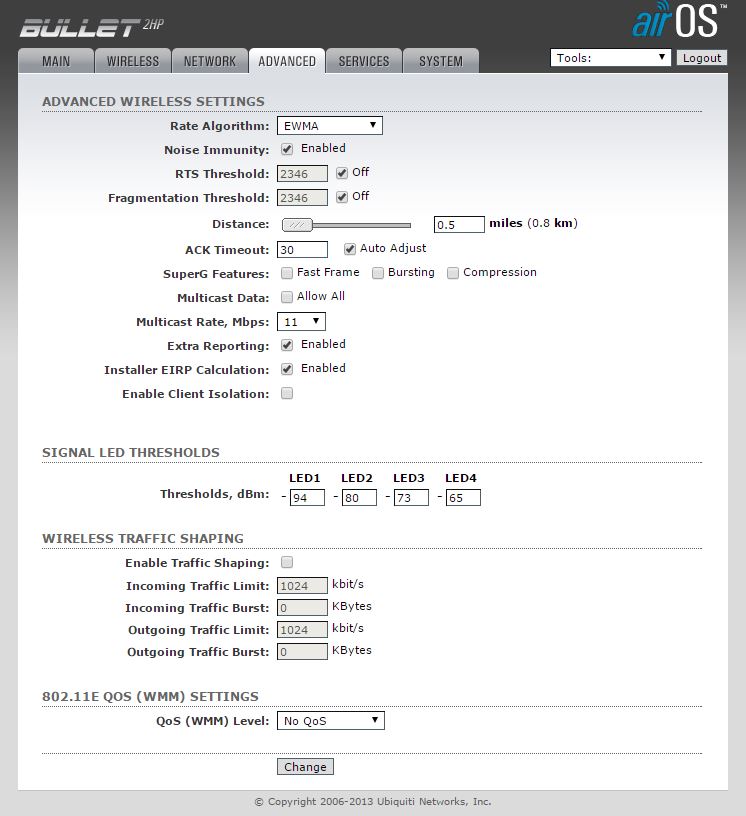This screenshot has width=746, height=816.
Task: Select the Advanced tab
Action: pos(287,61)
